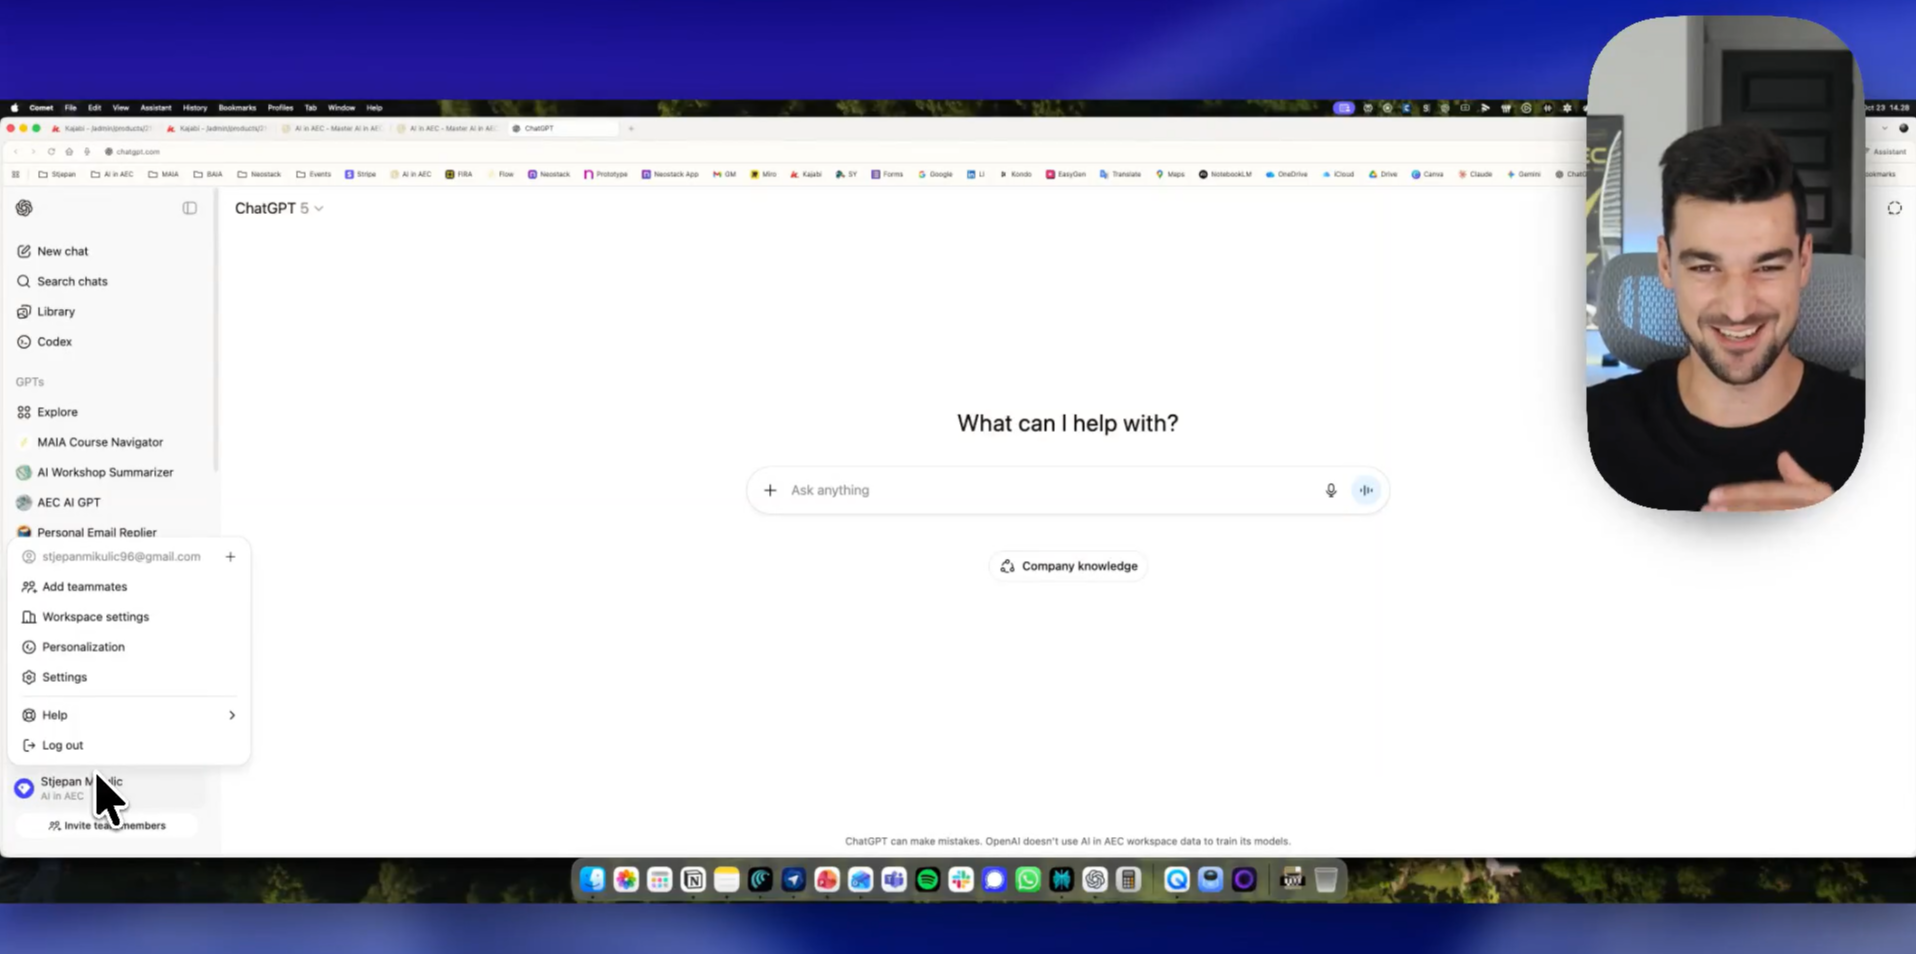Open the NotebookLM bookmark
This screenshot has width=1917, height=955.
click(x=1225, y=174)
